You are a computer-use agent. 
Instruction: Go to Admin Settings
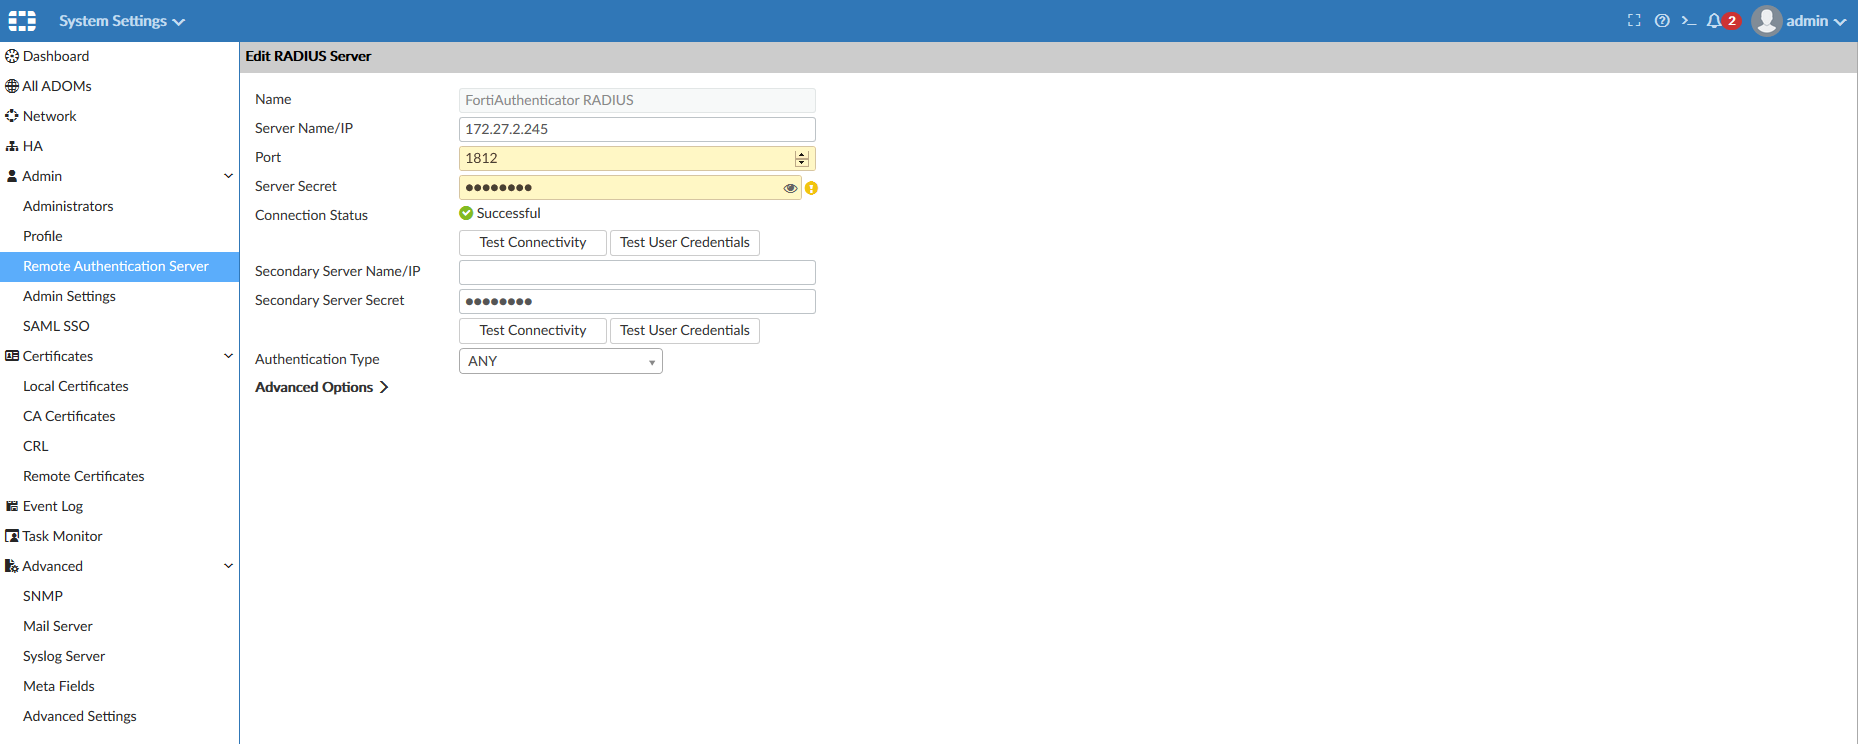(x=69, y=296)
